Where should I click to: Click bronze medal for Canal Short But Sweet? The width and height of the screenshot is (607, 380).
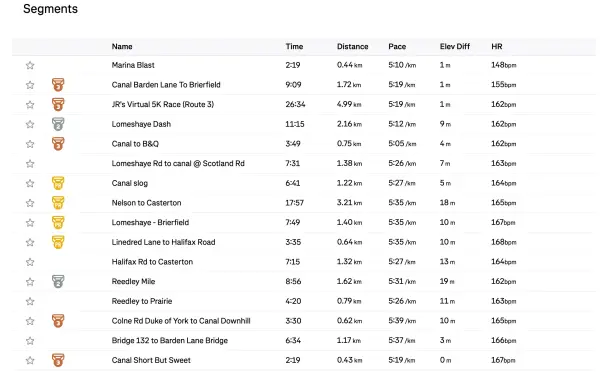[x=58, y=360]
